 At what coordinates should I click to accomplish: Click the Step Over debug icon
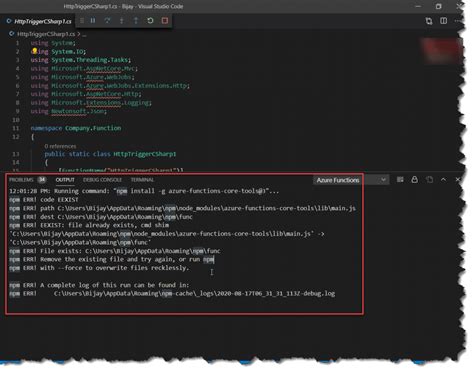pos(107,21)
